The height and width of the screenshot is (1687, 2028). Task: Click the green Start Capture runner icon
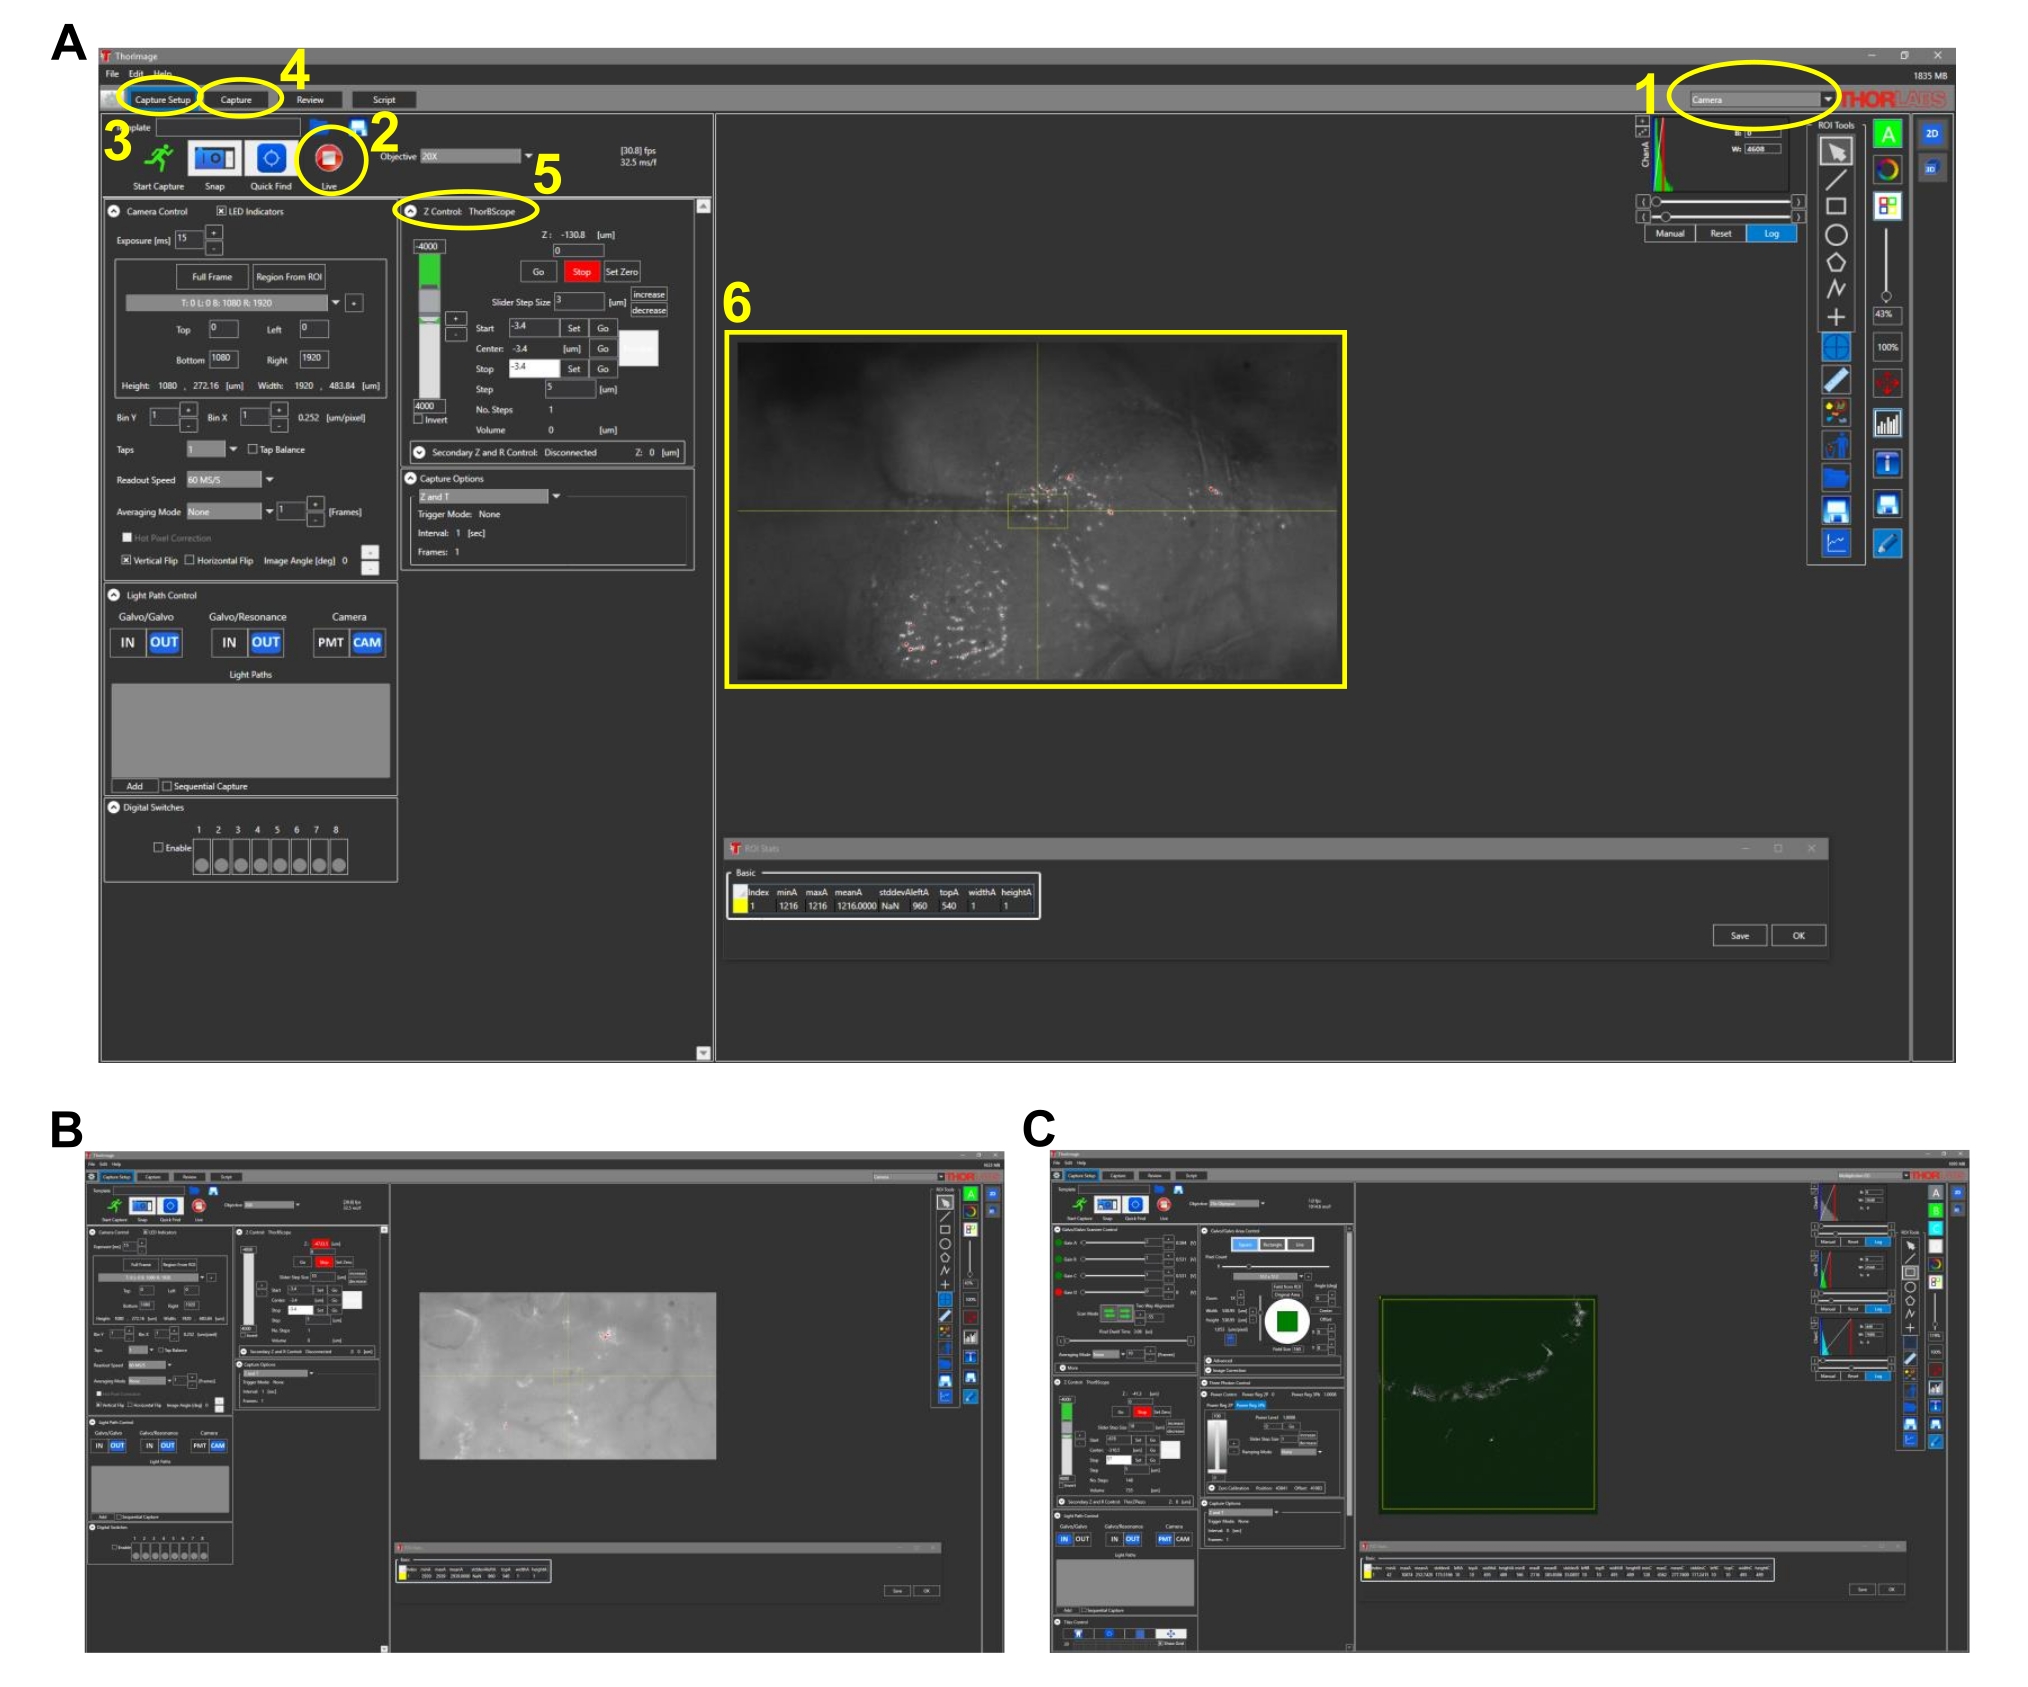point(158,158)
